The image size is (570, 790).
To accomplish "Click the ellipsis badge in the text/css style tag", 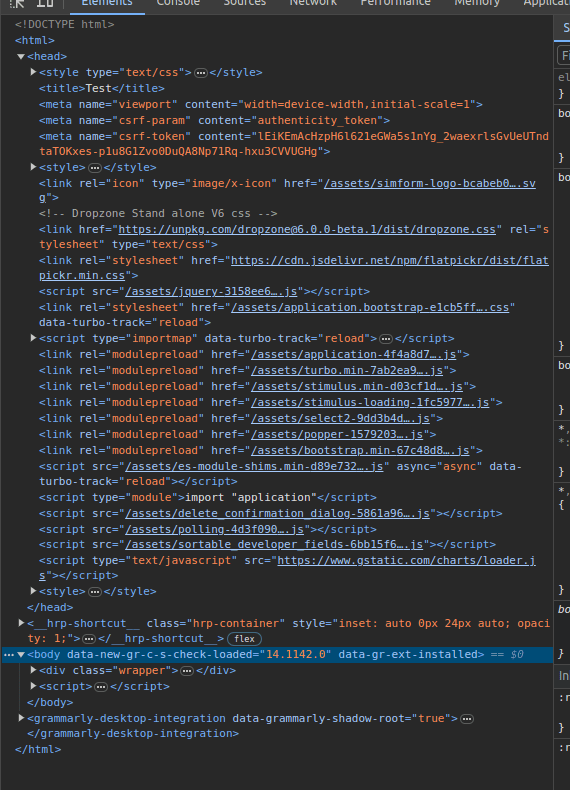I will [201, 73].
